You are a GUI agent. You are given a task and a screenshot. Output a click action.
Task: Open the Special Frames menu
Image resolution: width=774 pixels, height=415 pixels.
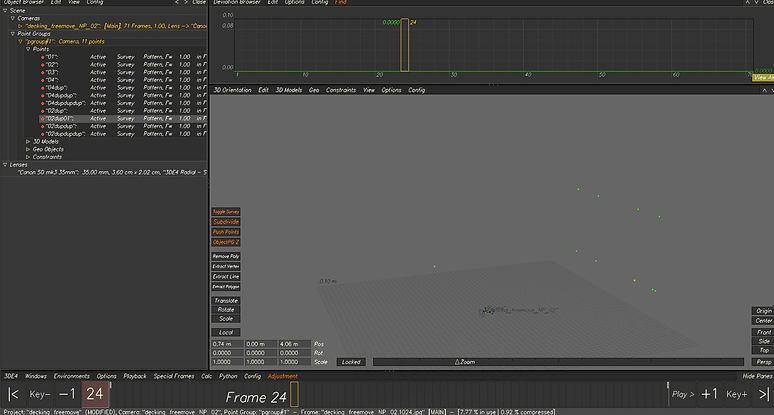click(x=174, y=377)
